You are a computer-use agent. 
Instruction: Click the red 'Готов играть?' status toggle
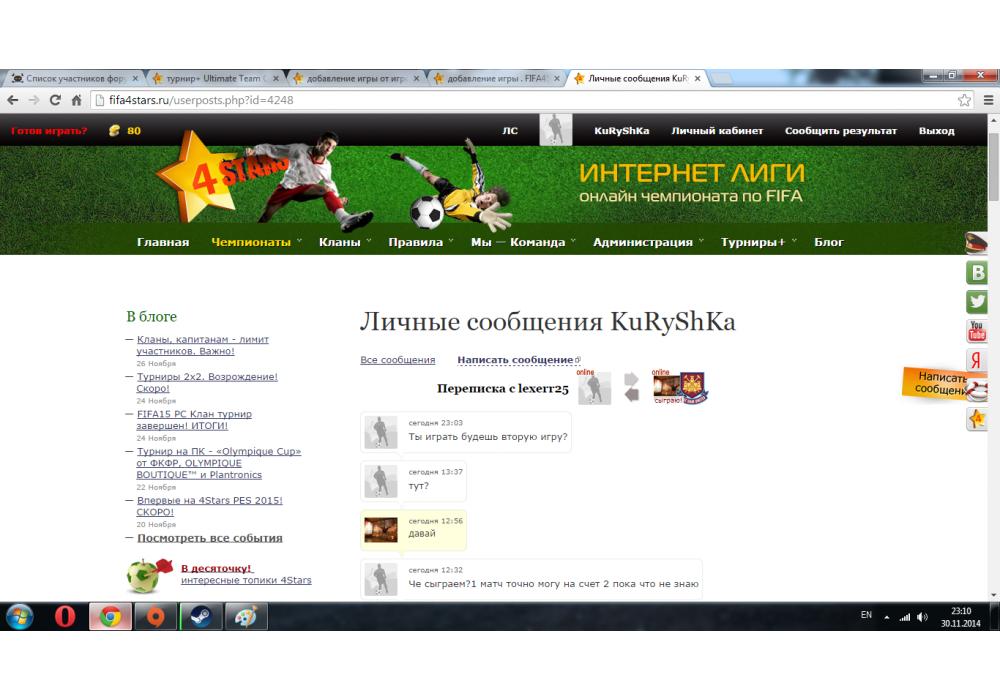click(49, 131)
